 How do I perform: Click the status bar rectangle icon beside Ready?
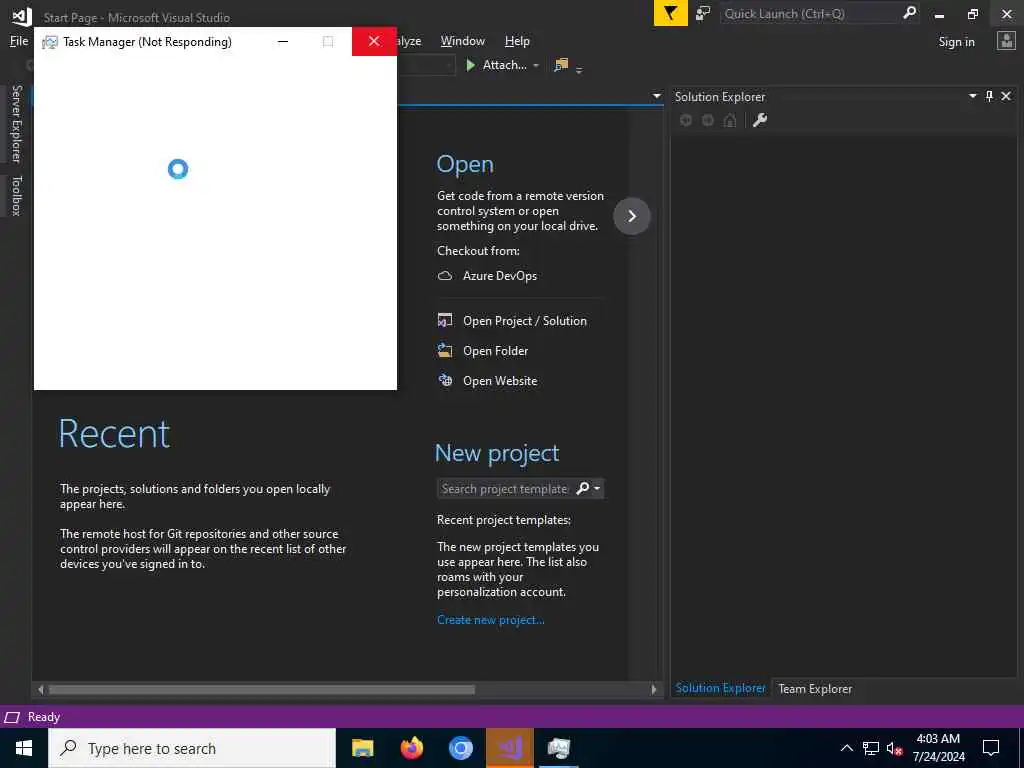(x=12, y=718)
